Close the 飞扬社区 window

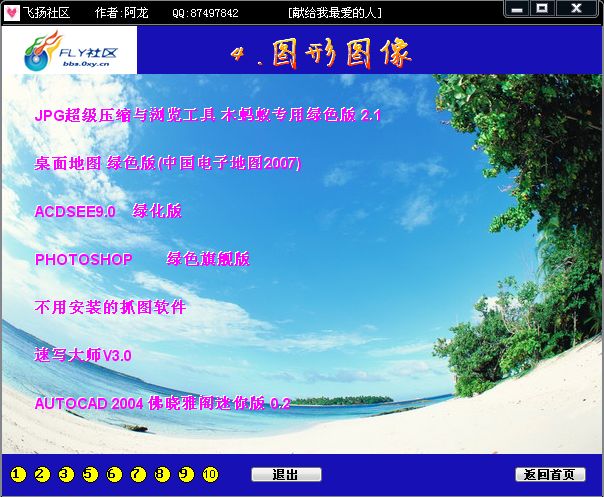(576, 8)
